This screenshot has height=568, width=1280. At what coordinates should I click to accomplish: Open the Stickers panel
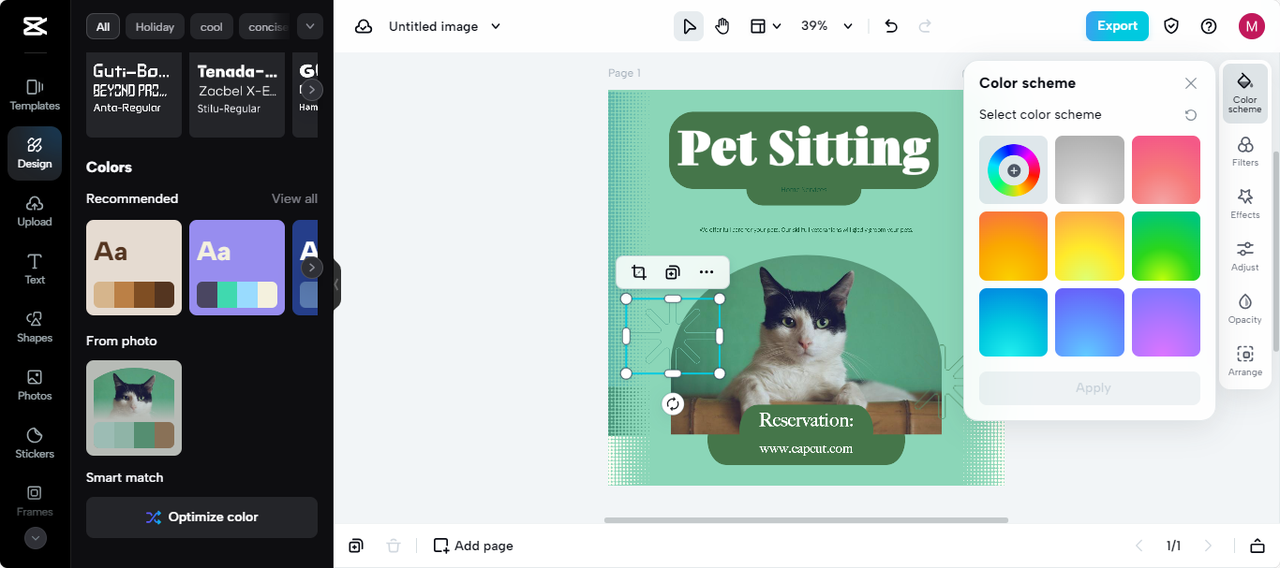(35, 443)
